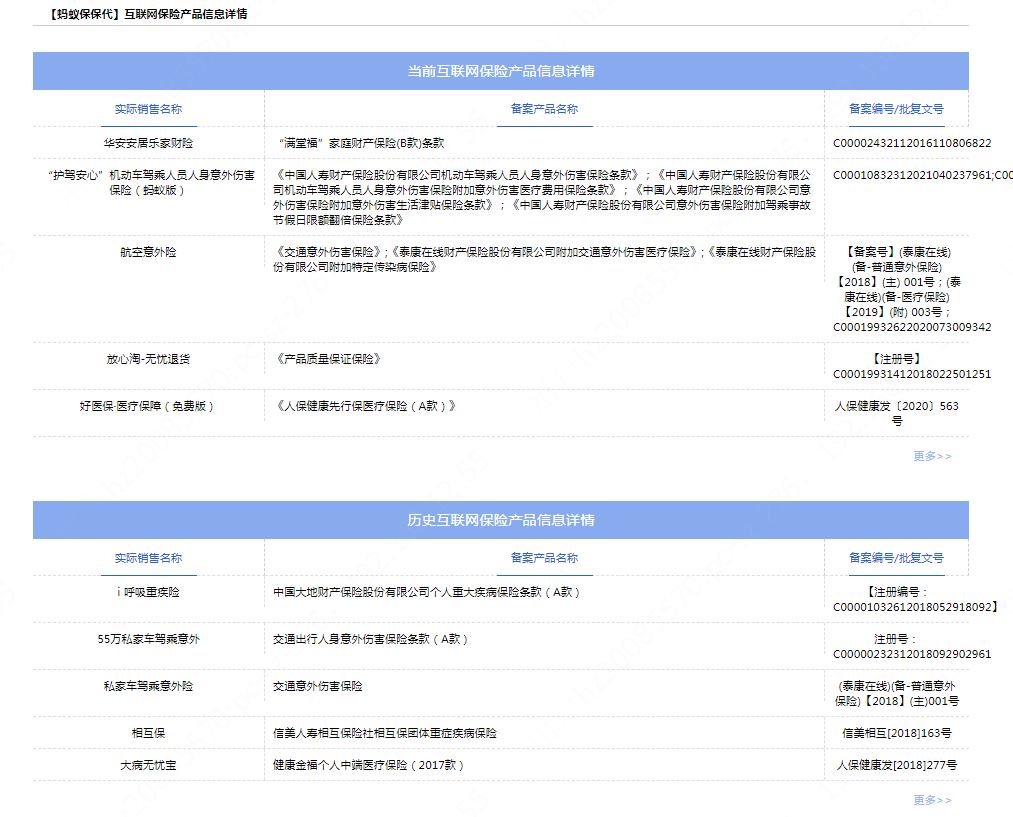Select the 当前互联网保险产品信息详情 section banner
The width and height of the screenshot is (1013, 817).
click(501, 71)
